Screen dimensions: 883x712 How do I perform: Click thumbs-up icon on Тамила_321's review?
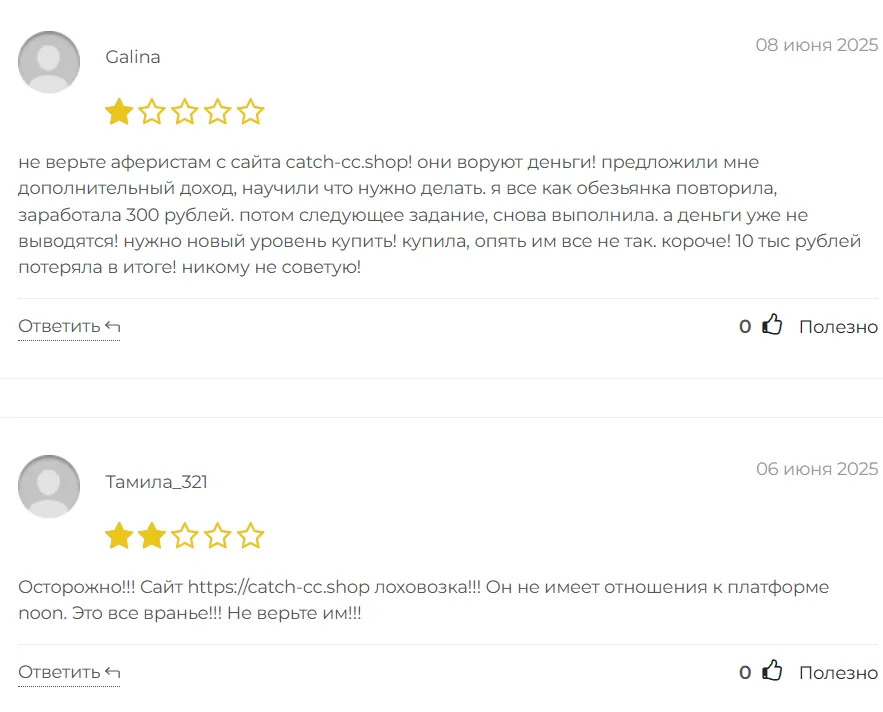pos(772,671)
